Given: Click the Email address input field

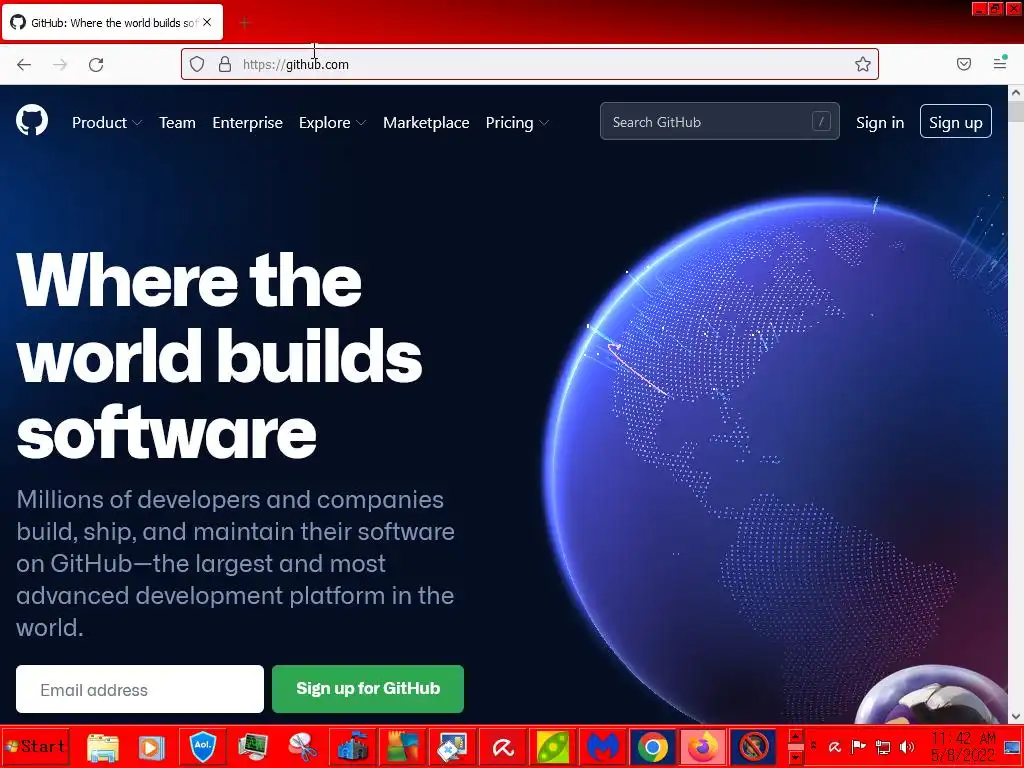Looking at the screenshot, I should (x=140, y=689).
